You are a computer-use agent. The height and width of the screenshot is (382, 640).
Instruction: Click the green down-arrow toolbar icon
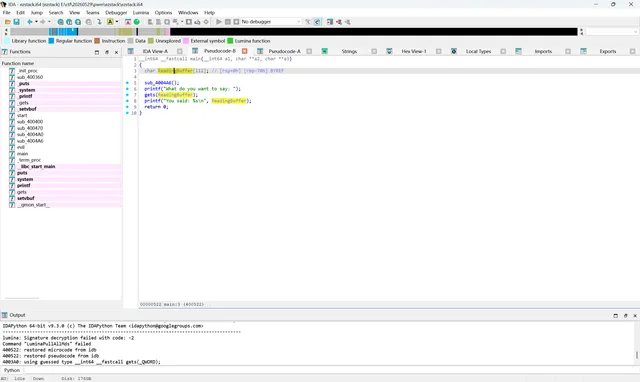[x=99, y=22]
